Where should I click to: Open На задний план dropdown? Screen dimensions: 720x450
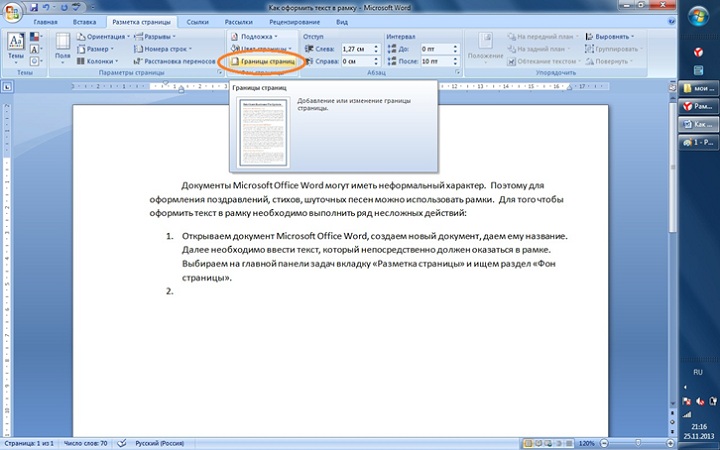click(538, 49)
